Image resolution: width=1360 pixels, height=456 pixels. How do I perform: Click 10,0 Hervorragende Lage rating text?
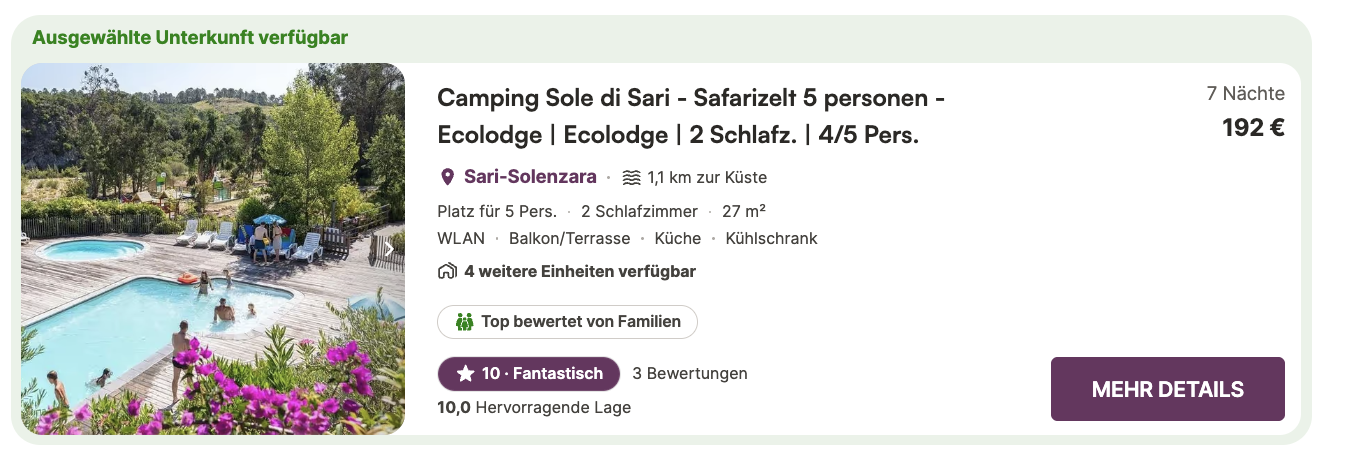click(x=534, y=407)
